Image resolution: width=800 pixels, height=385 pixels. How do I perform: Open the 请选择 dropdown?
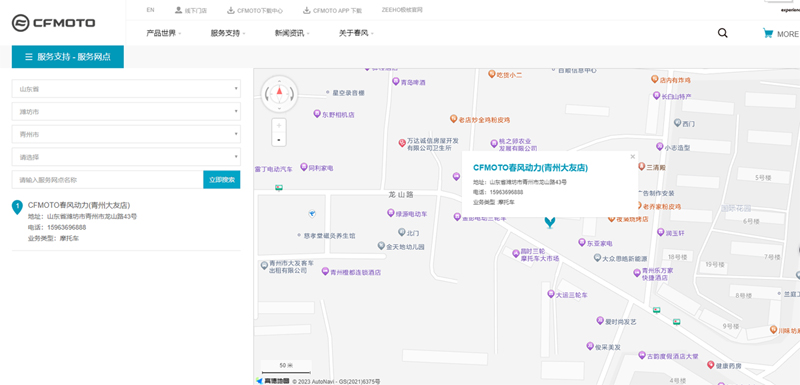[x=126, y=157]
